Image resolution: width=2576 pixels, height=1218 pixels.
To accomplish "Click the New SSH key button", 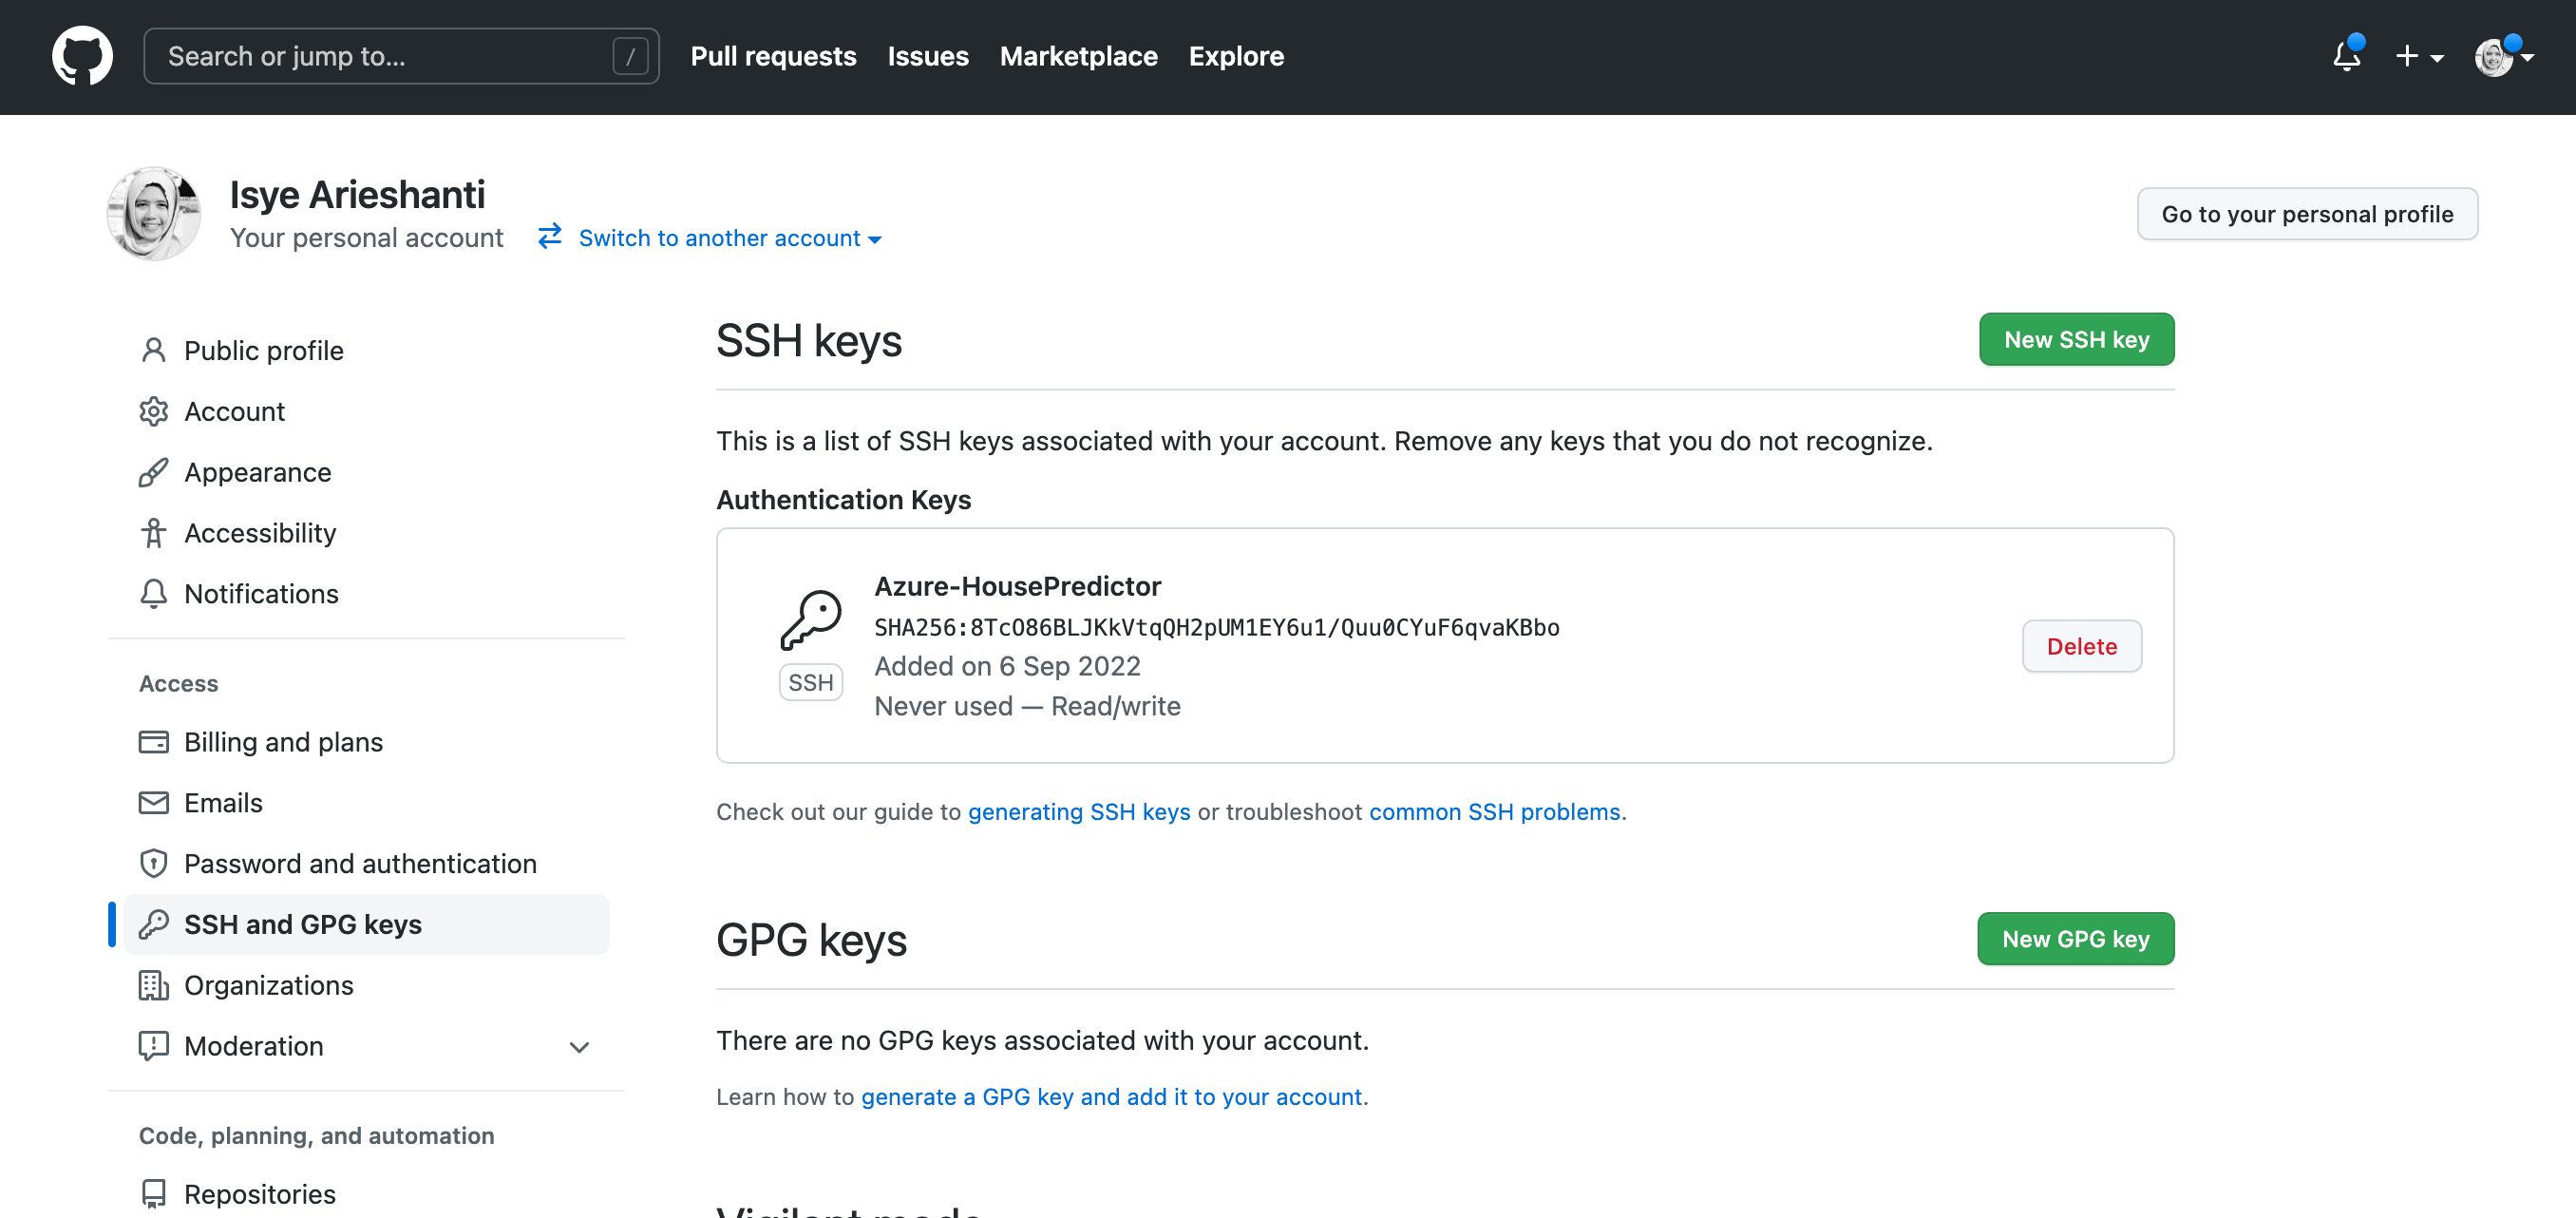I will click(x=2076, y=339).
